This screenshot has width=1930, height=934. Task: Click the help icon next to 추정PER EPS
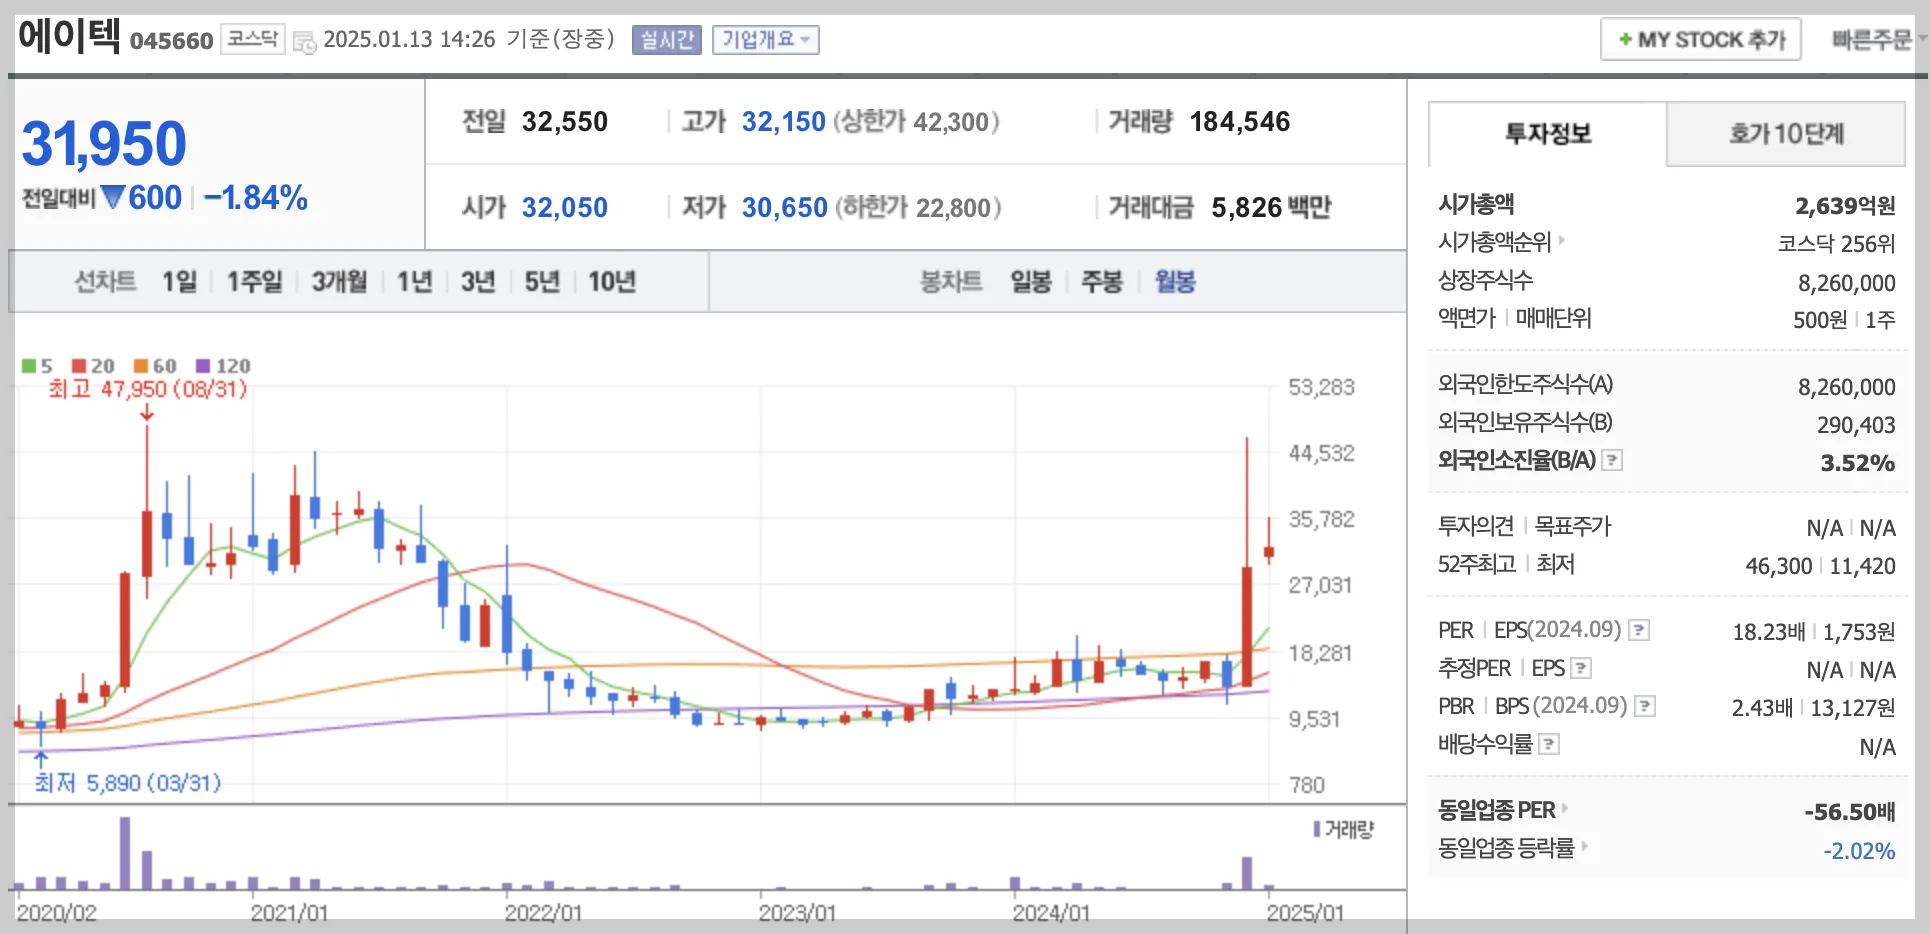click(x=1581, y=668)
